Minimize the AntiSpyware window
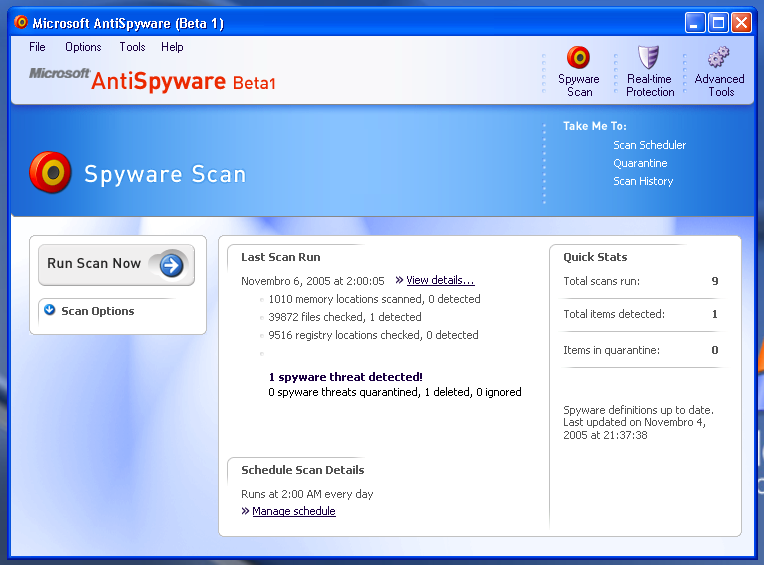764x565 pixels. pyautogui.click(x=695, y=22)
